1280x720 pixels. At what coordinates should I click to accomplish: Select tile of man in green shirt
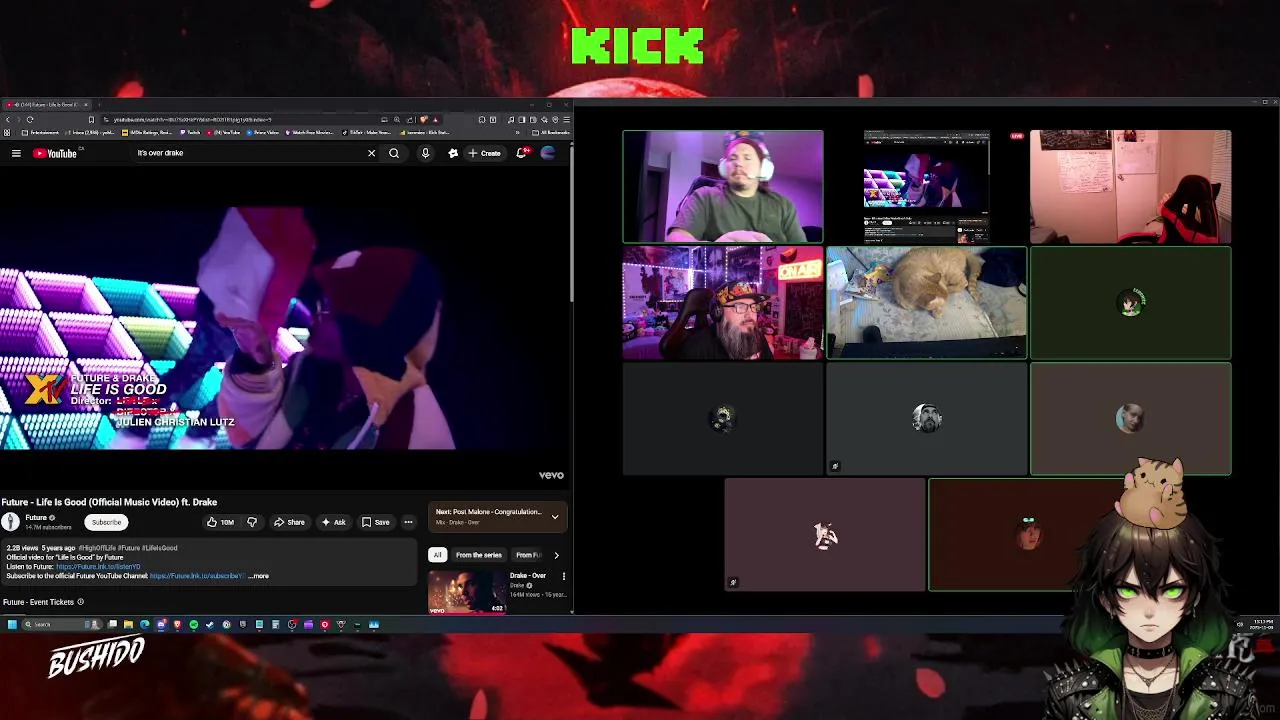point(723,187)
